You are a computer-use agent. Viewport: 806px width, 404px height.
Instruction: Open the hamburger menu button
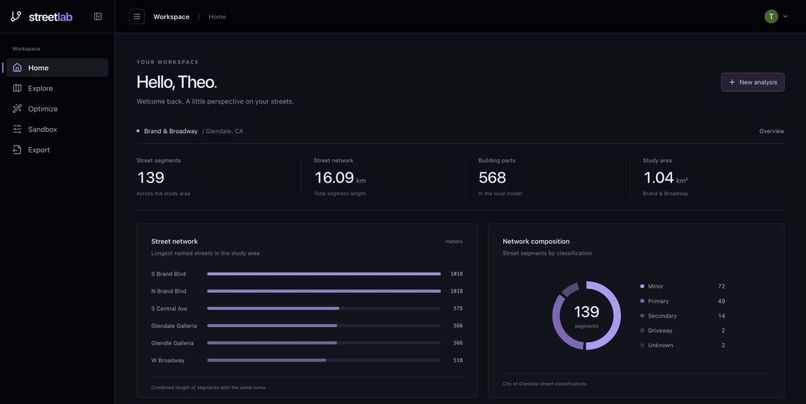137,16
